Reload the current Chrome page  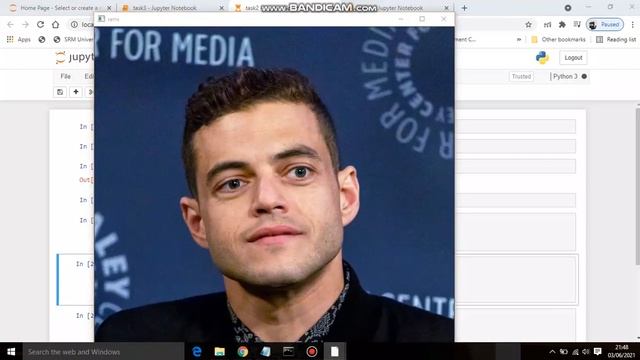(x=40, y=24)
